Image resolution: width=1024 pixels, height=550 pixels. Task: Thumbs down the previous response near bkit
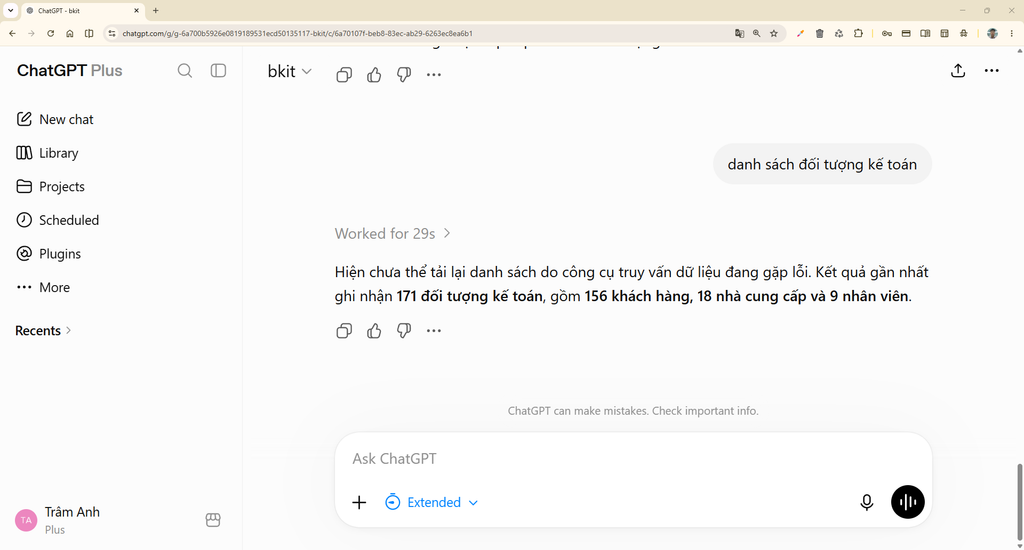point(404,74)
